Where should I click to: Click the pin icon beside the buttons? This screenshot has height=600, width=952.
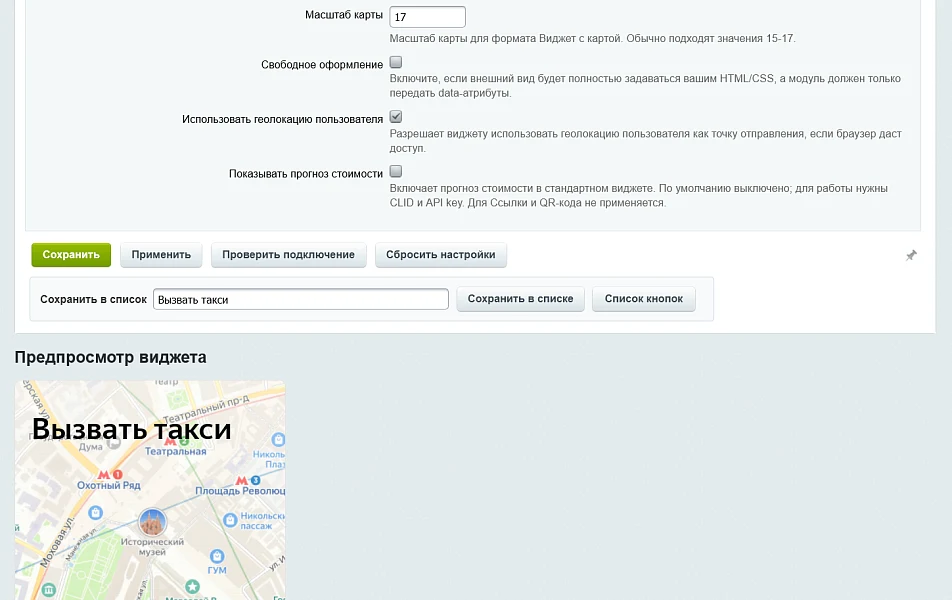coord(911,256)
